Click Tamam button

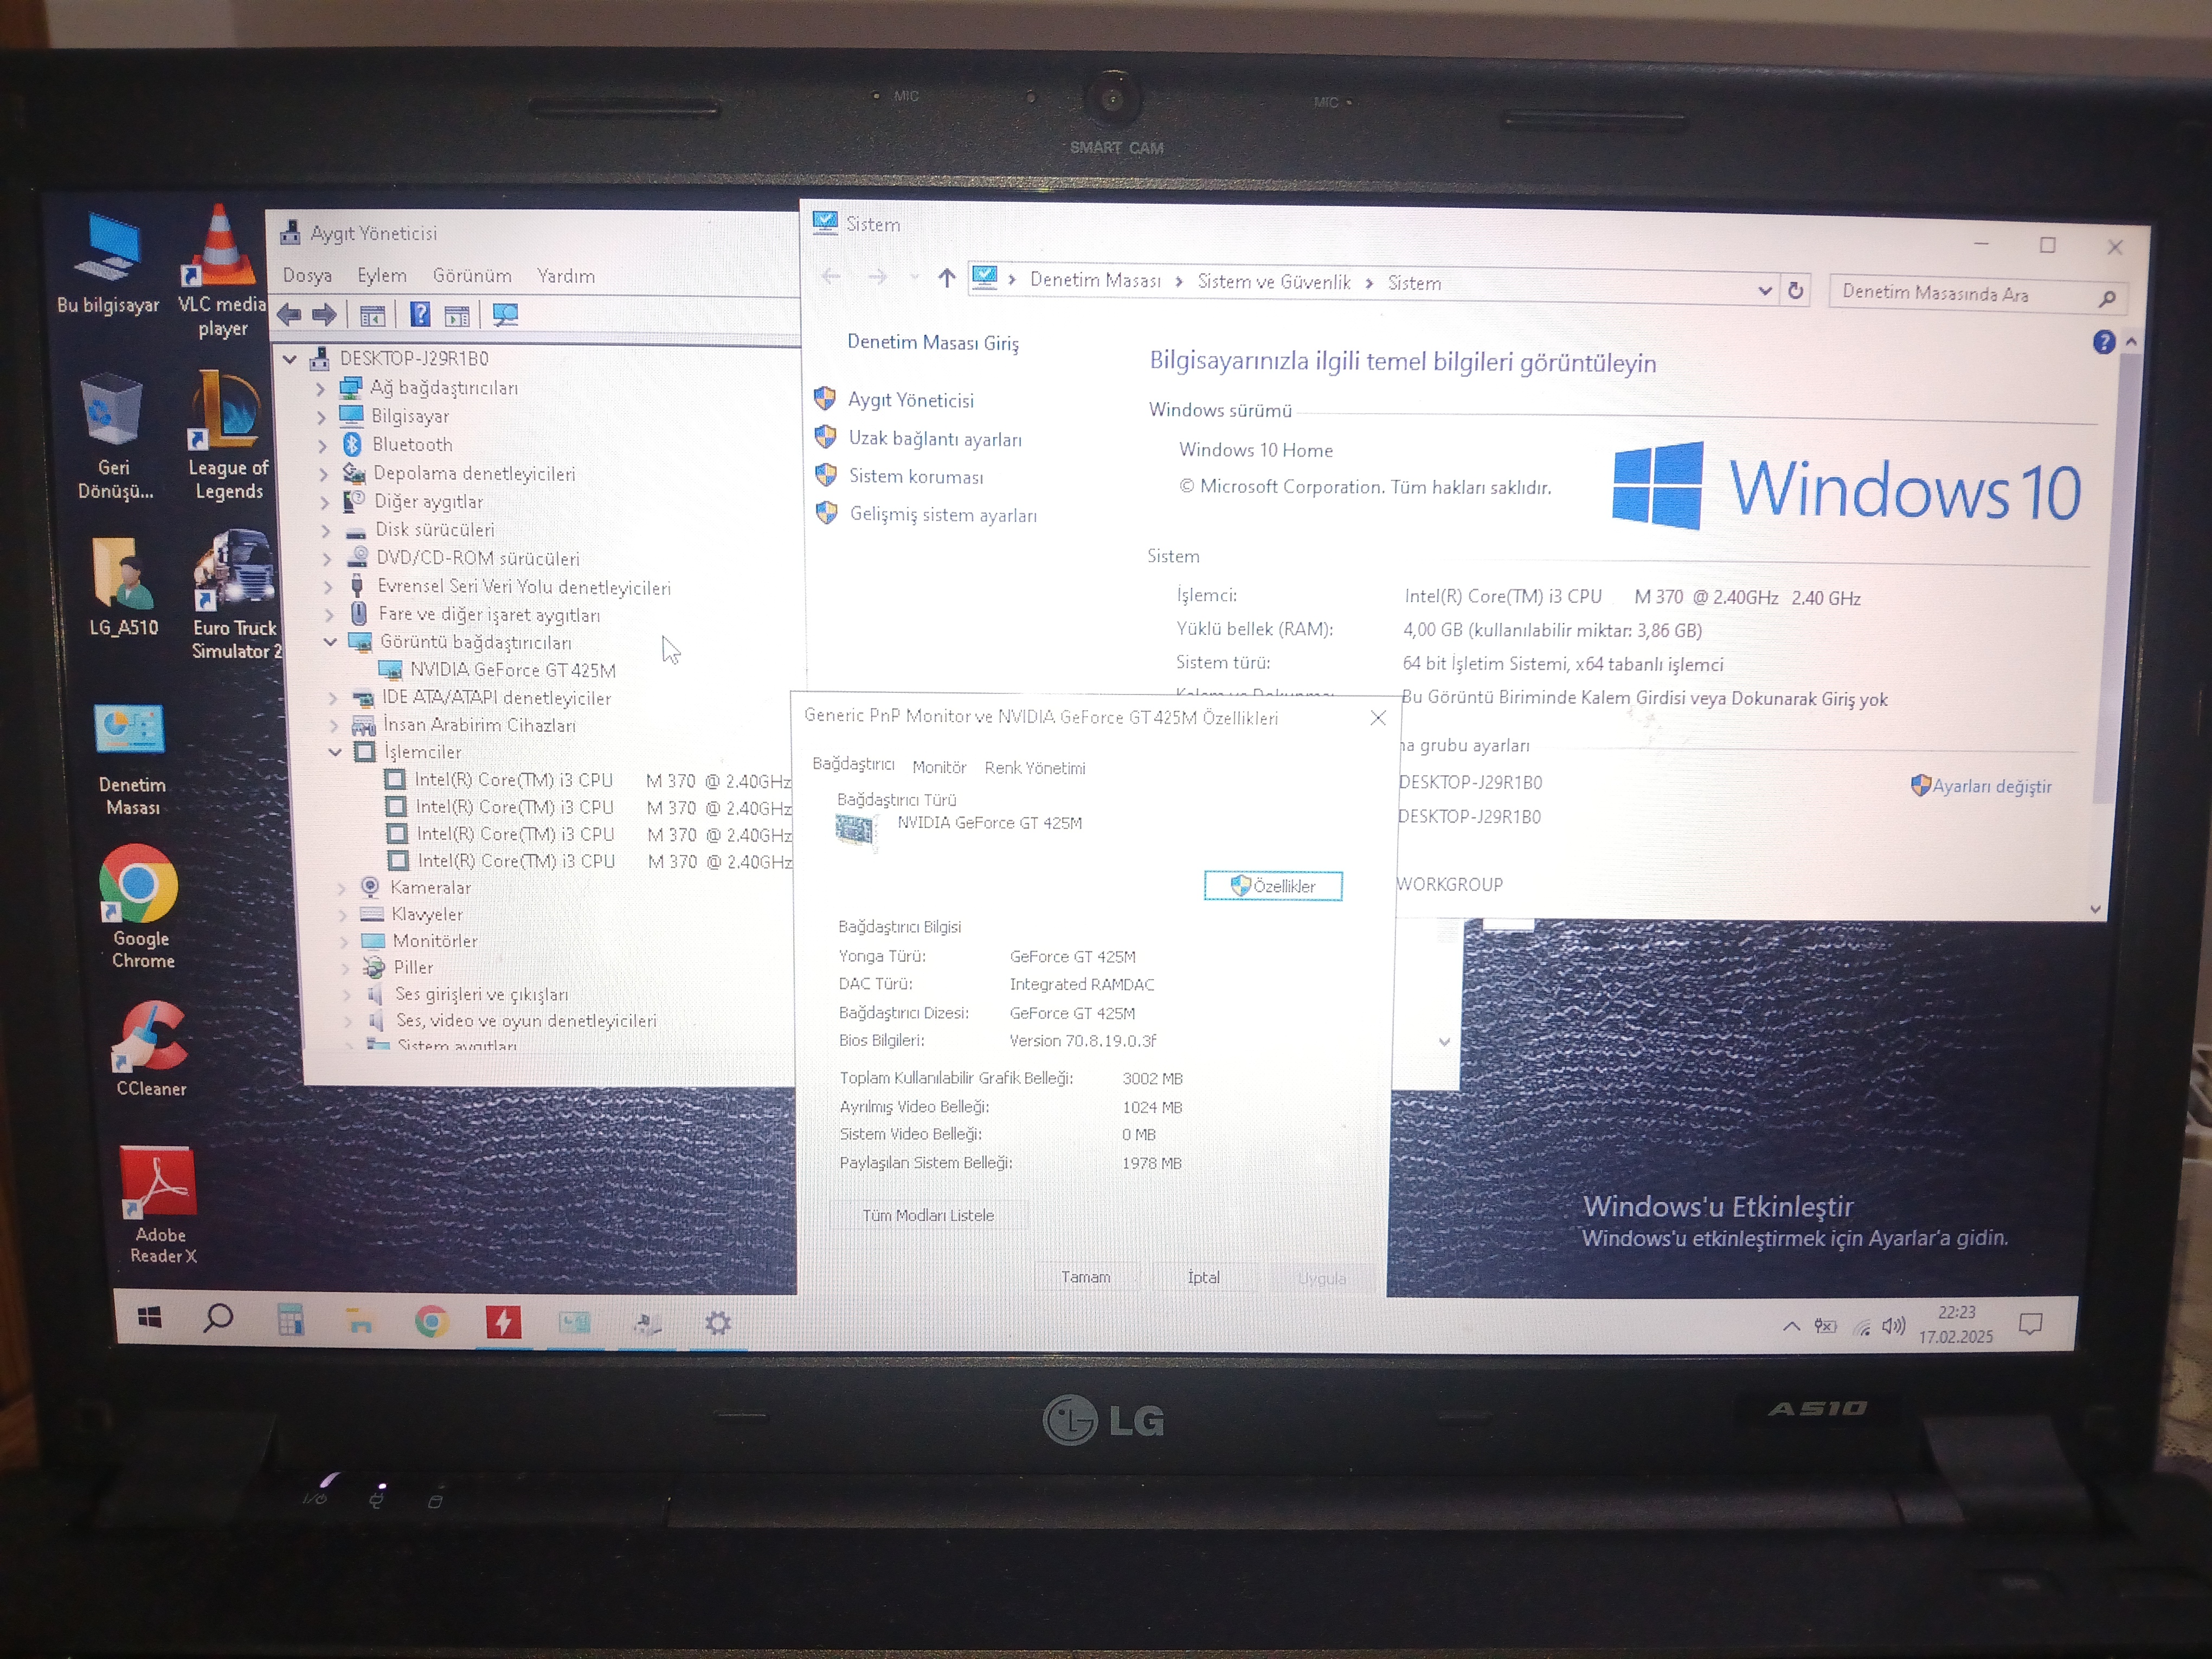[1085, 1277]
